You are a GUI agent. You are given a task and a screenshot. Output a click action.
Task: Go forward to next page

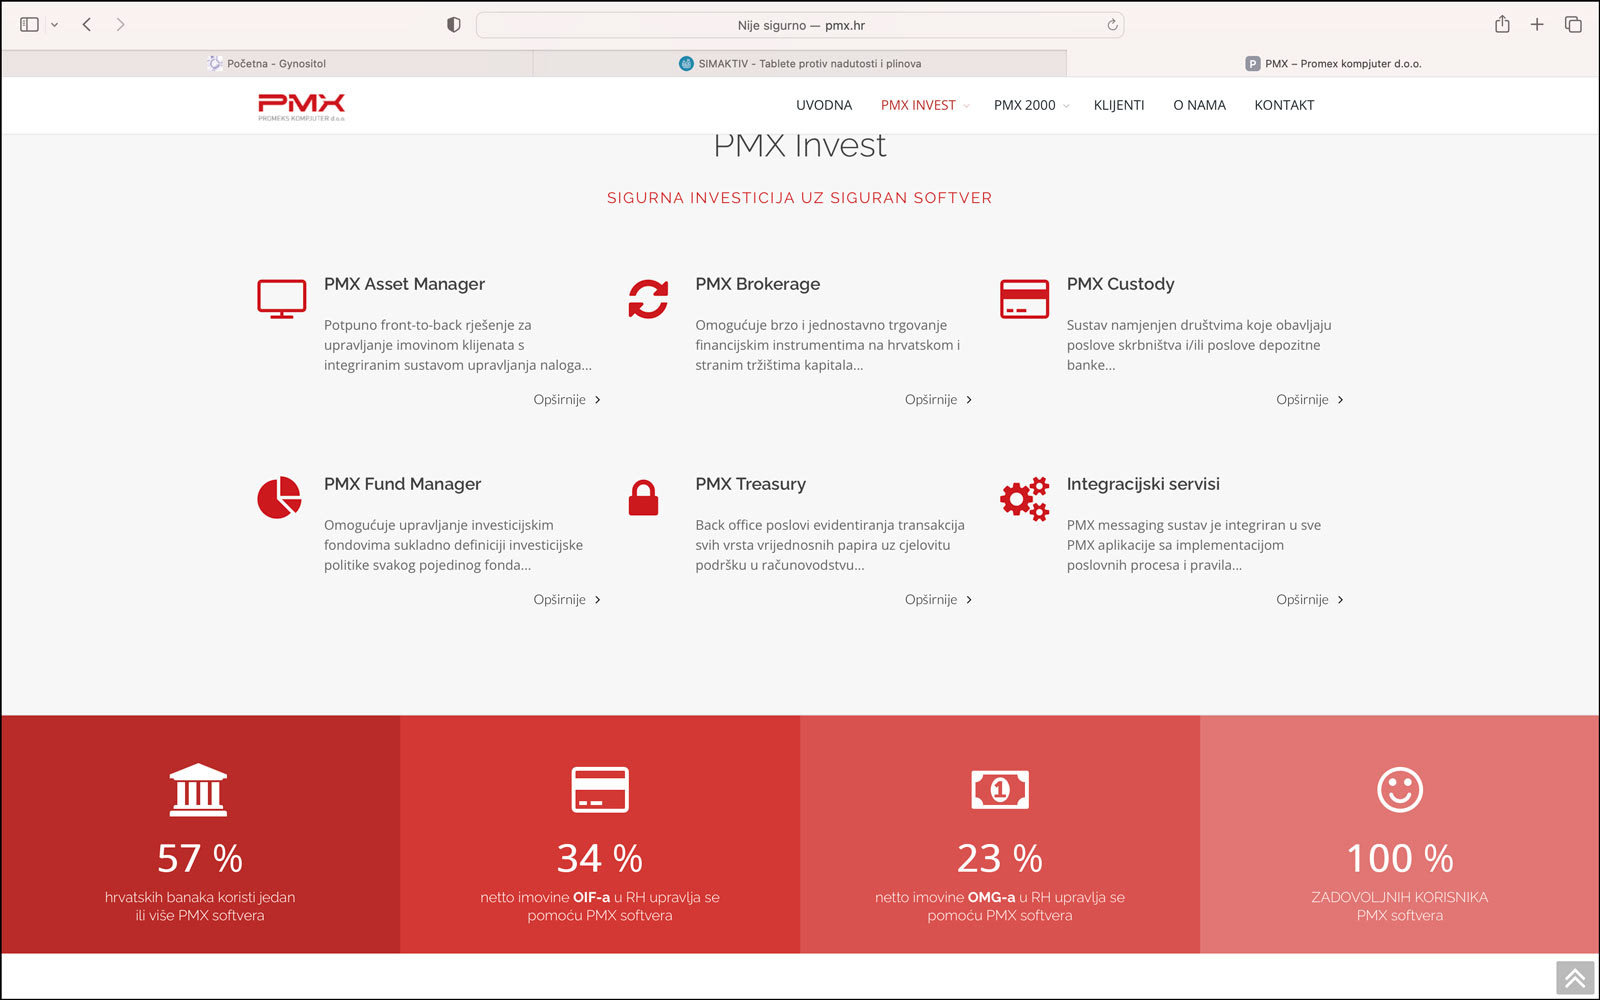point(120,24)
